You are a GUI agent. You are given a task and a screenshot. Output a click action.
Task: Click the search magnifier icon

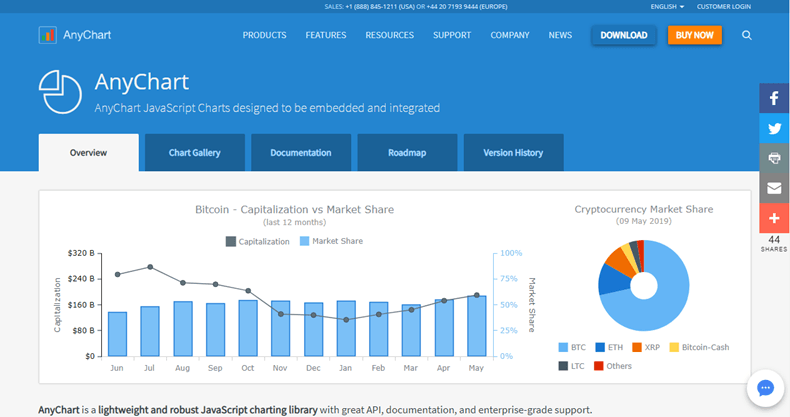[747, 35]
